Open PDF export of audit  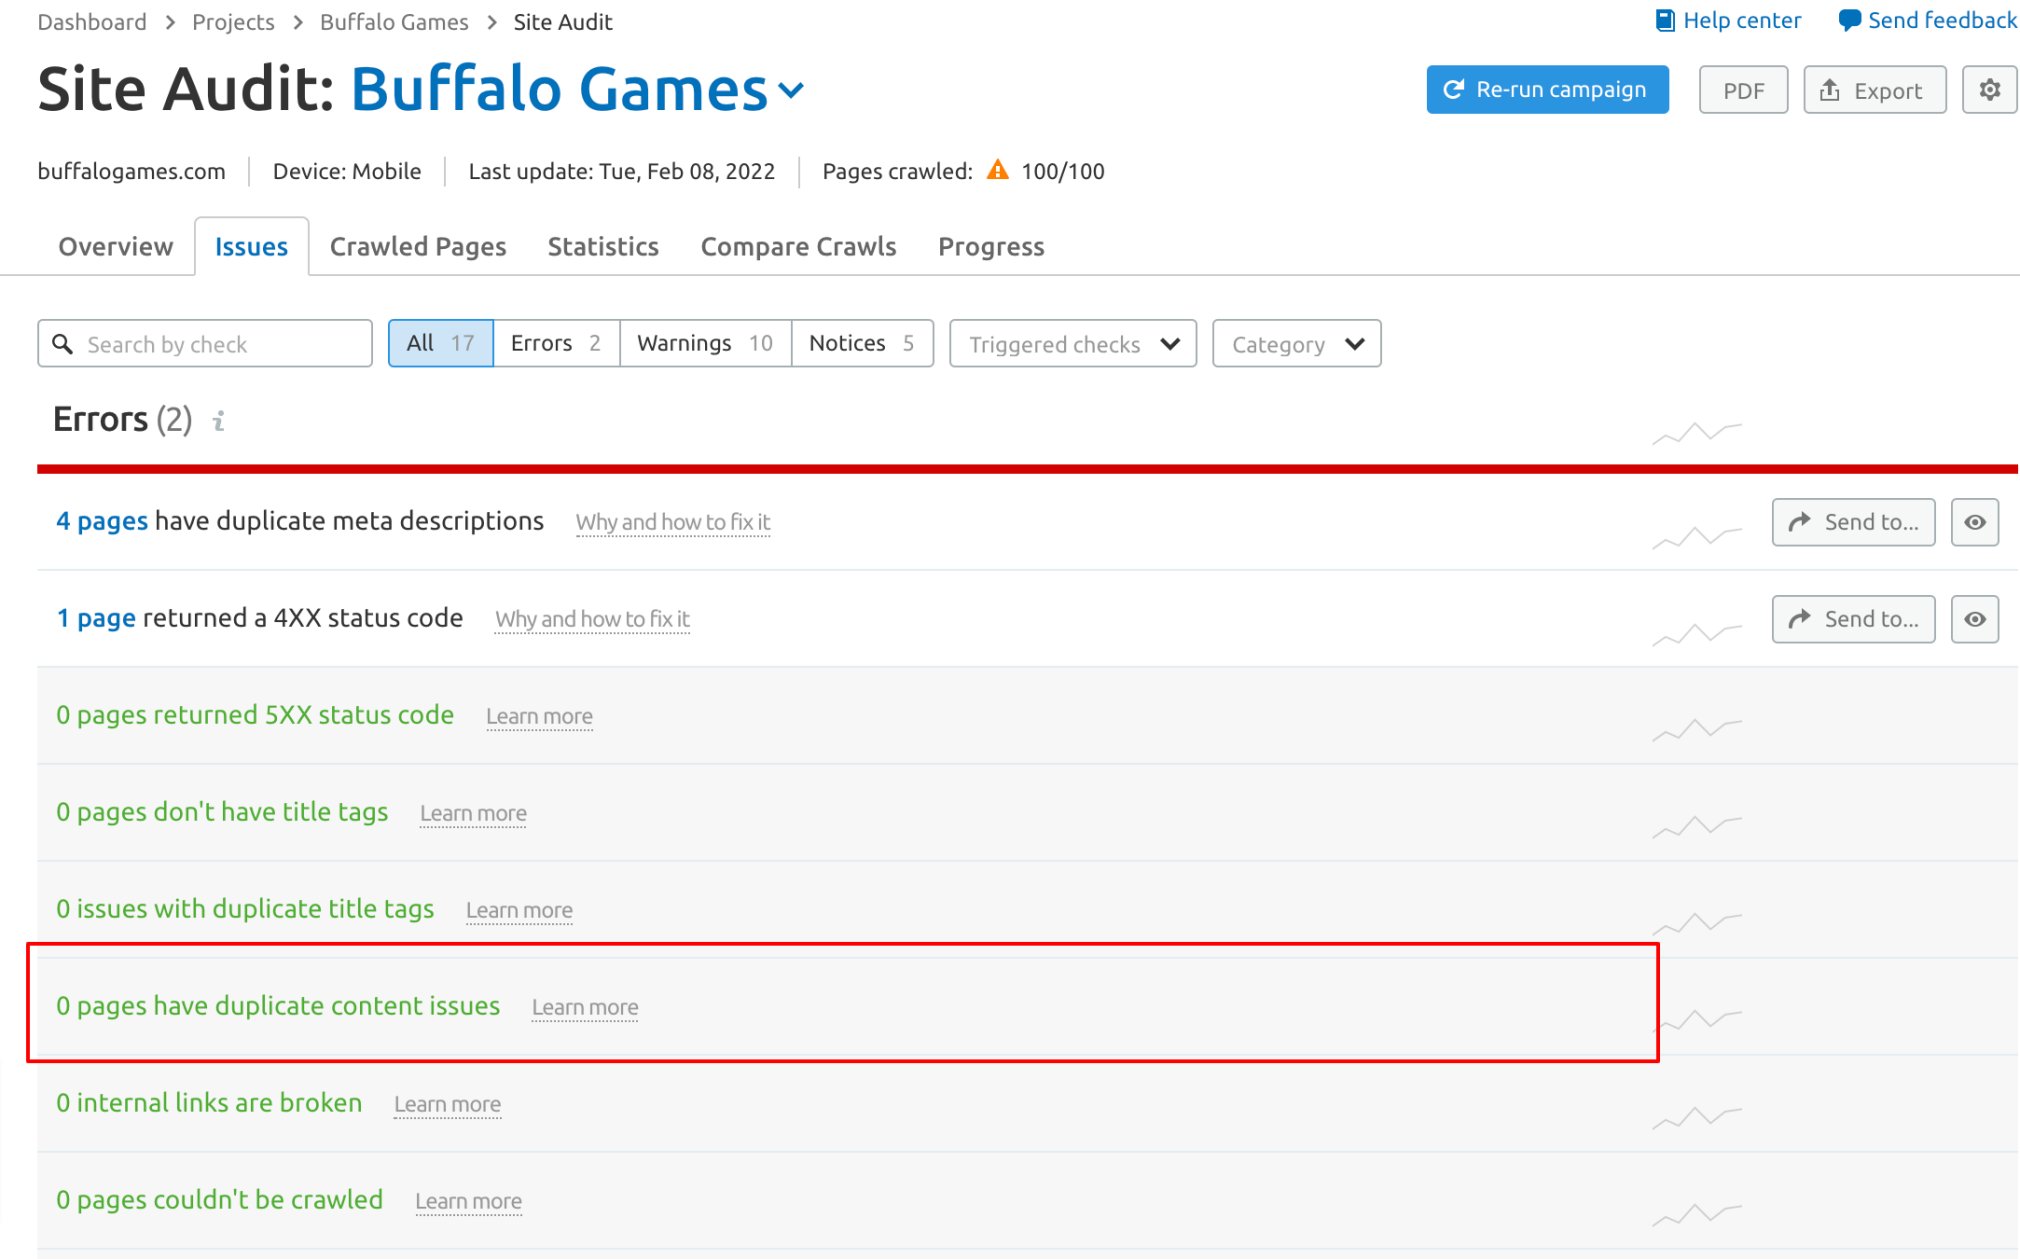point(1743,90)
